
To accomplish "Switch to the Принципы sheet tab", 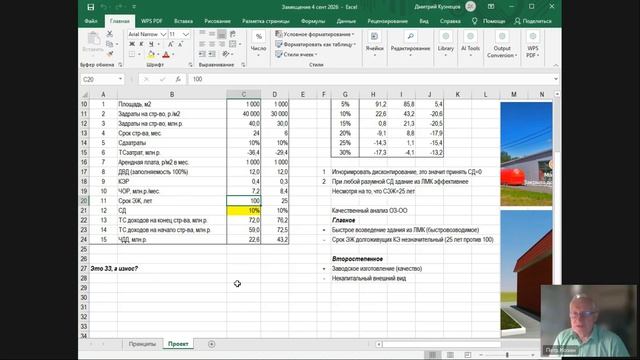I will tap(142, 344).
